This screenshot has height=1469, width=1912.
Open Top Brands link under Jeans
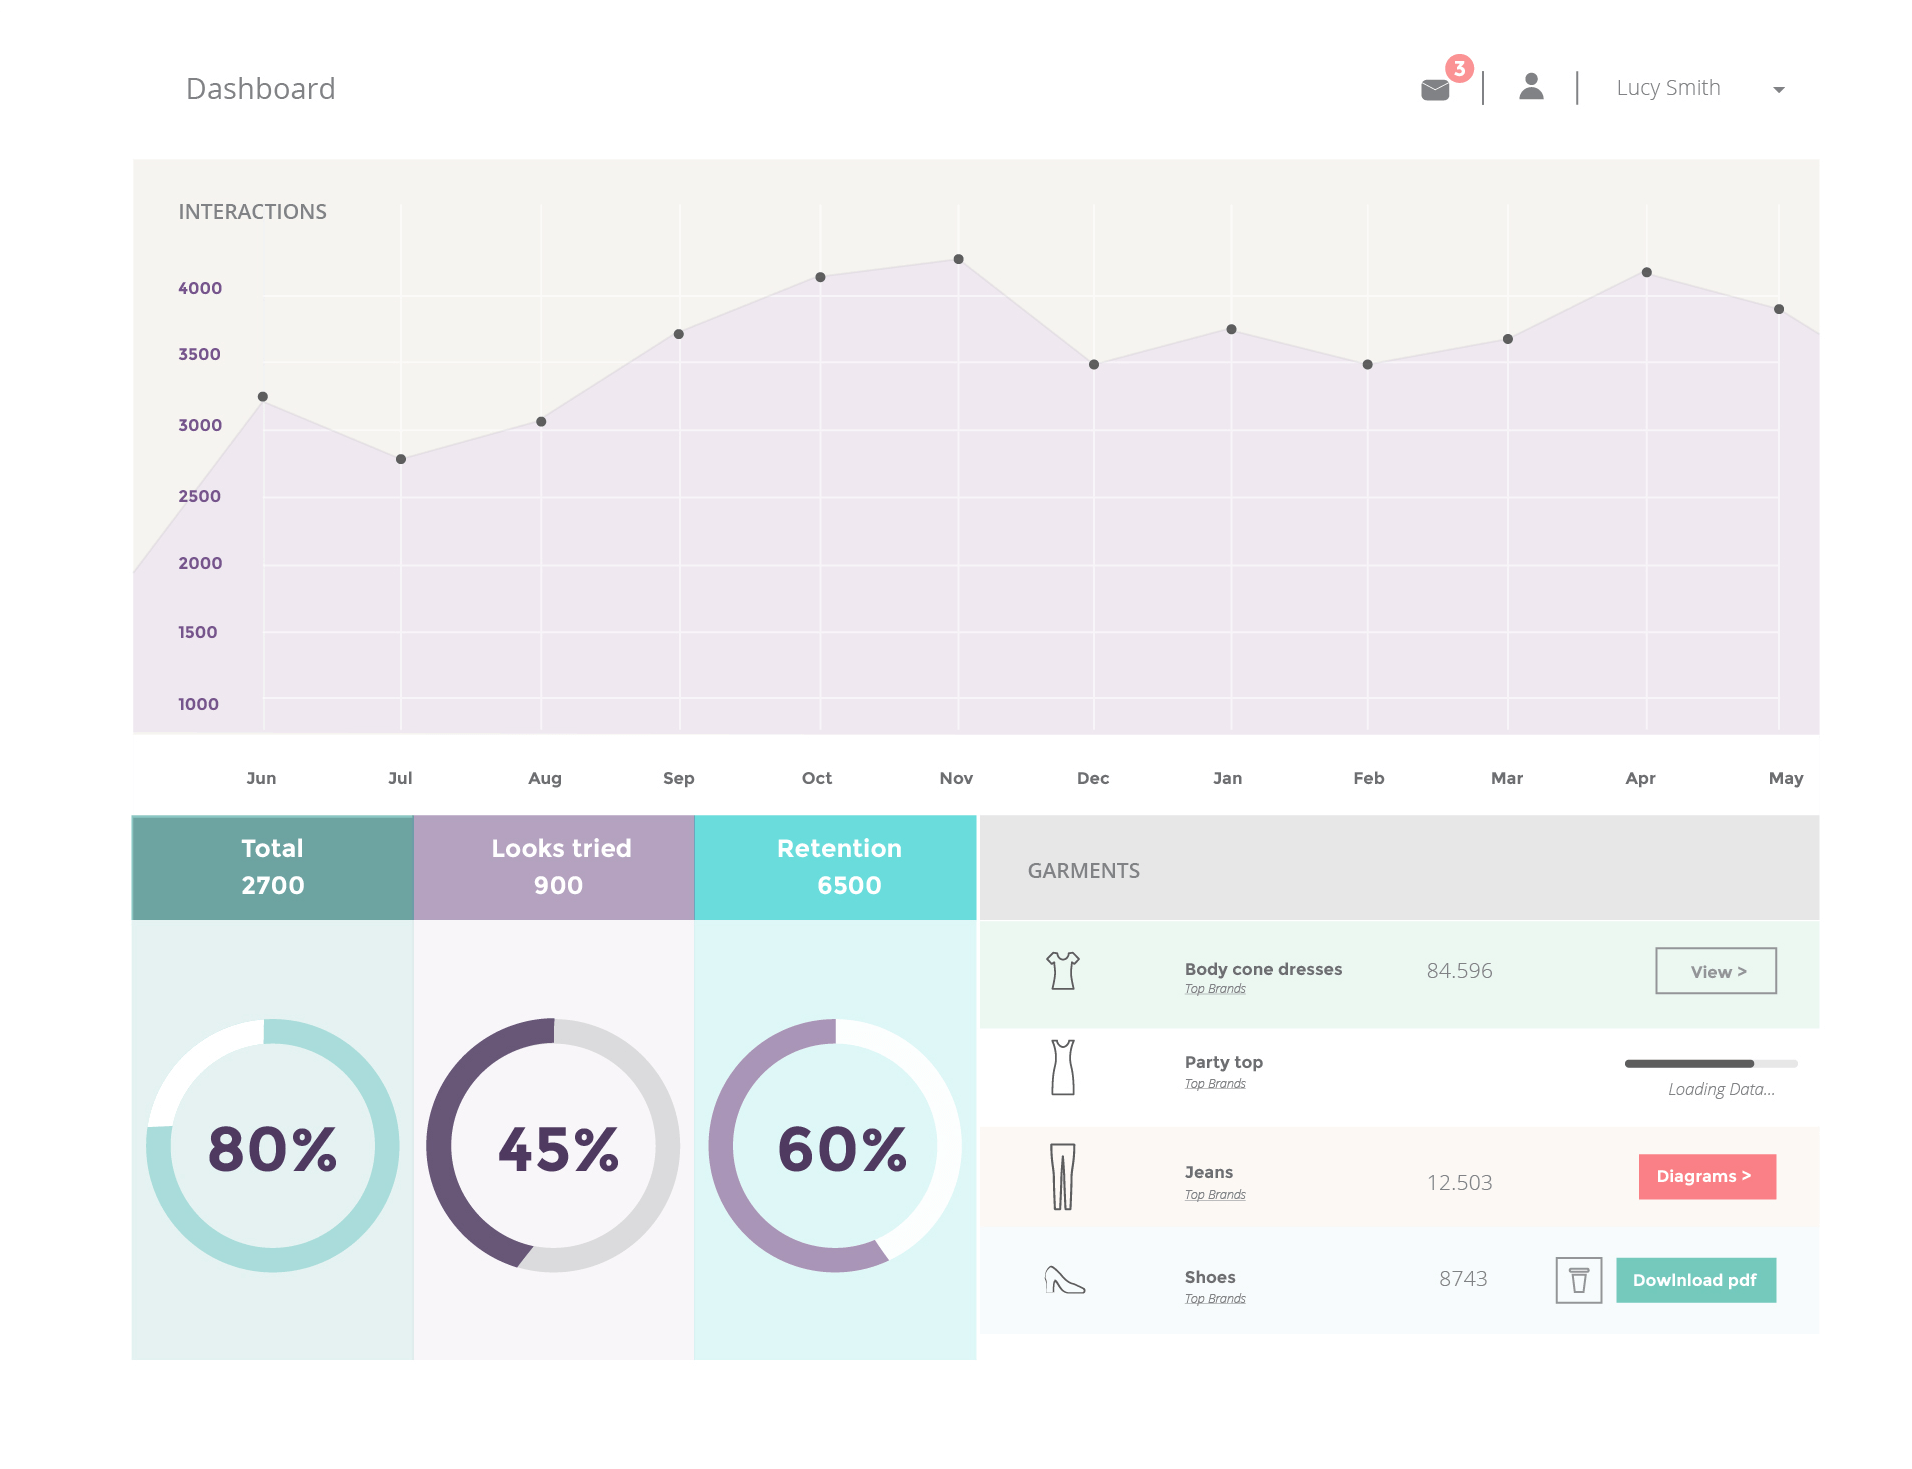(x=1215, y=1195)
